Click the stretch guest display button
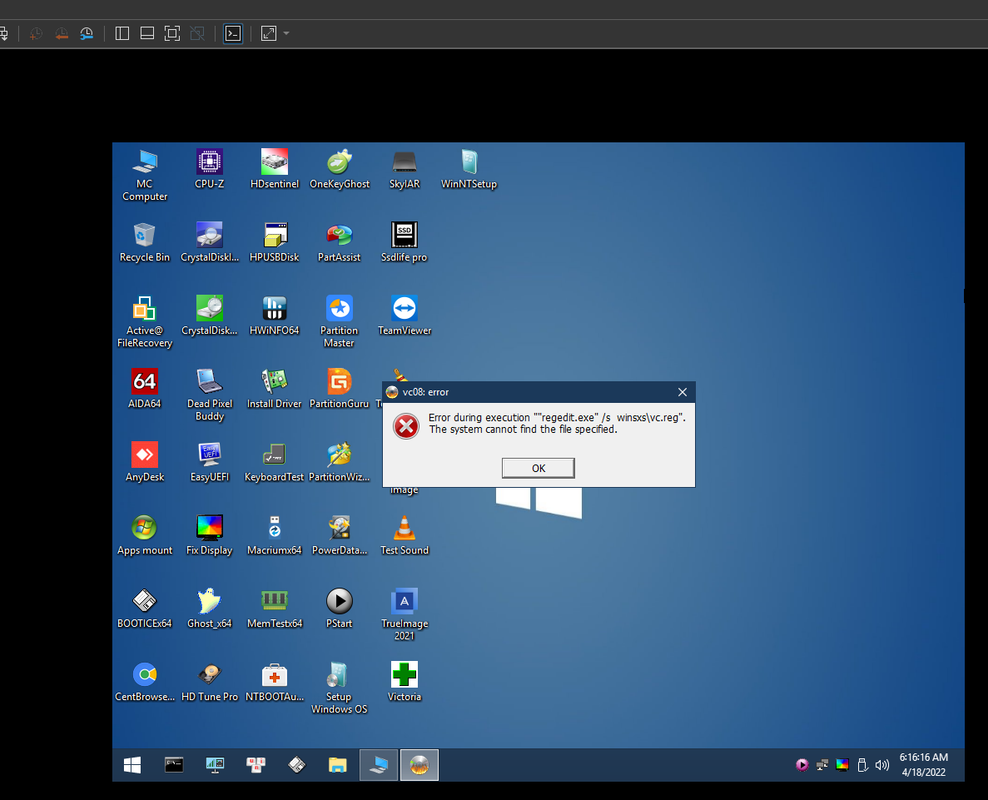Viewport: 988px width, 800px height. pos(268,33)
